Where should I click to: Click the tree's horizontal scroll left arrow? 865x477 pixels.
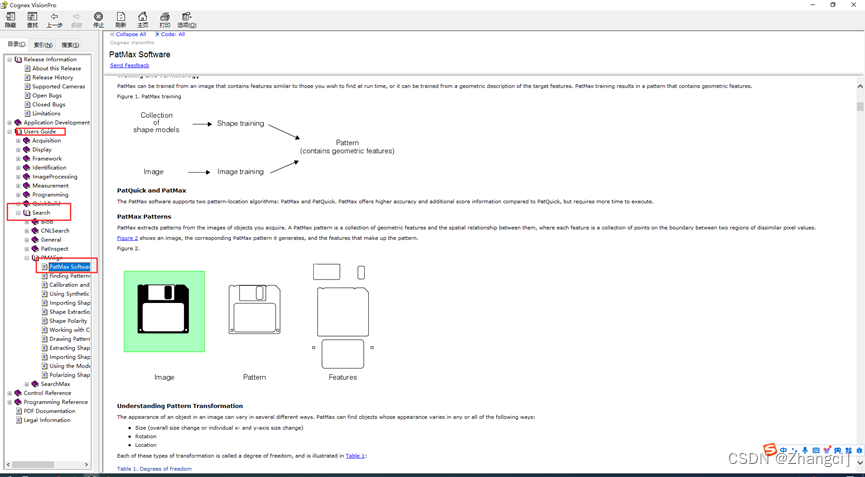[x=8, y=464]
